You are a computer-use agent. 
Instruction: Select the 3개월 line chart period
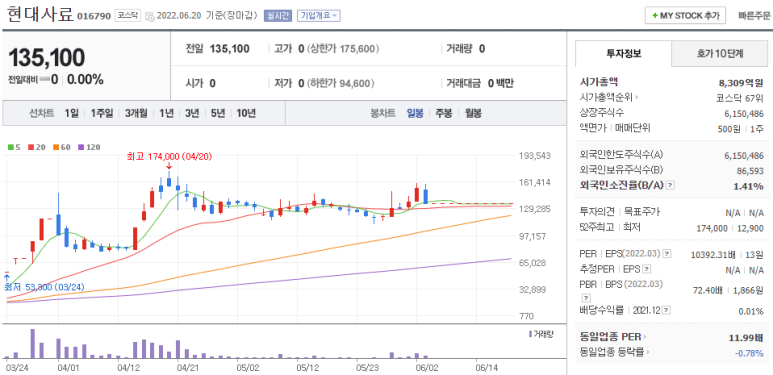point(136,113)
